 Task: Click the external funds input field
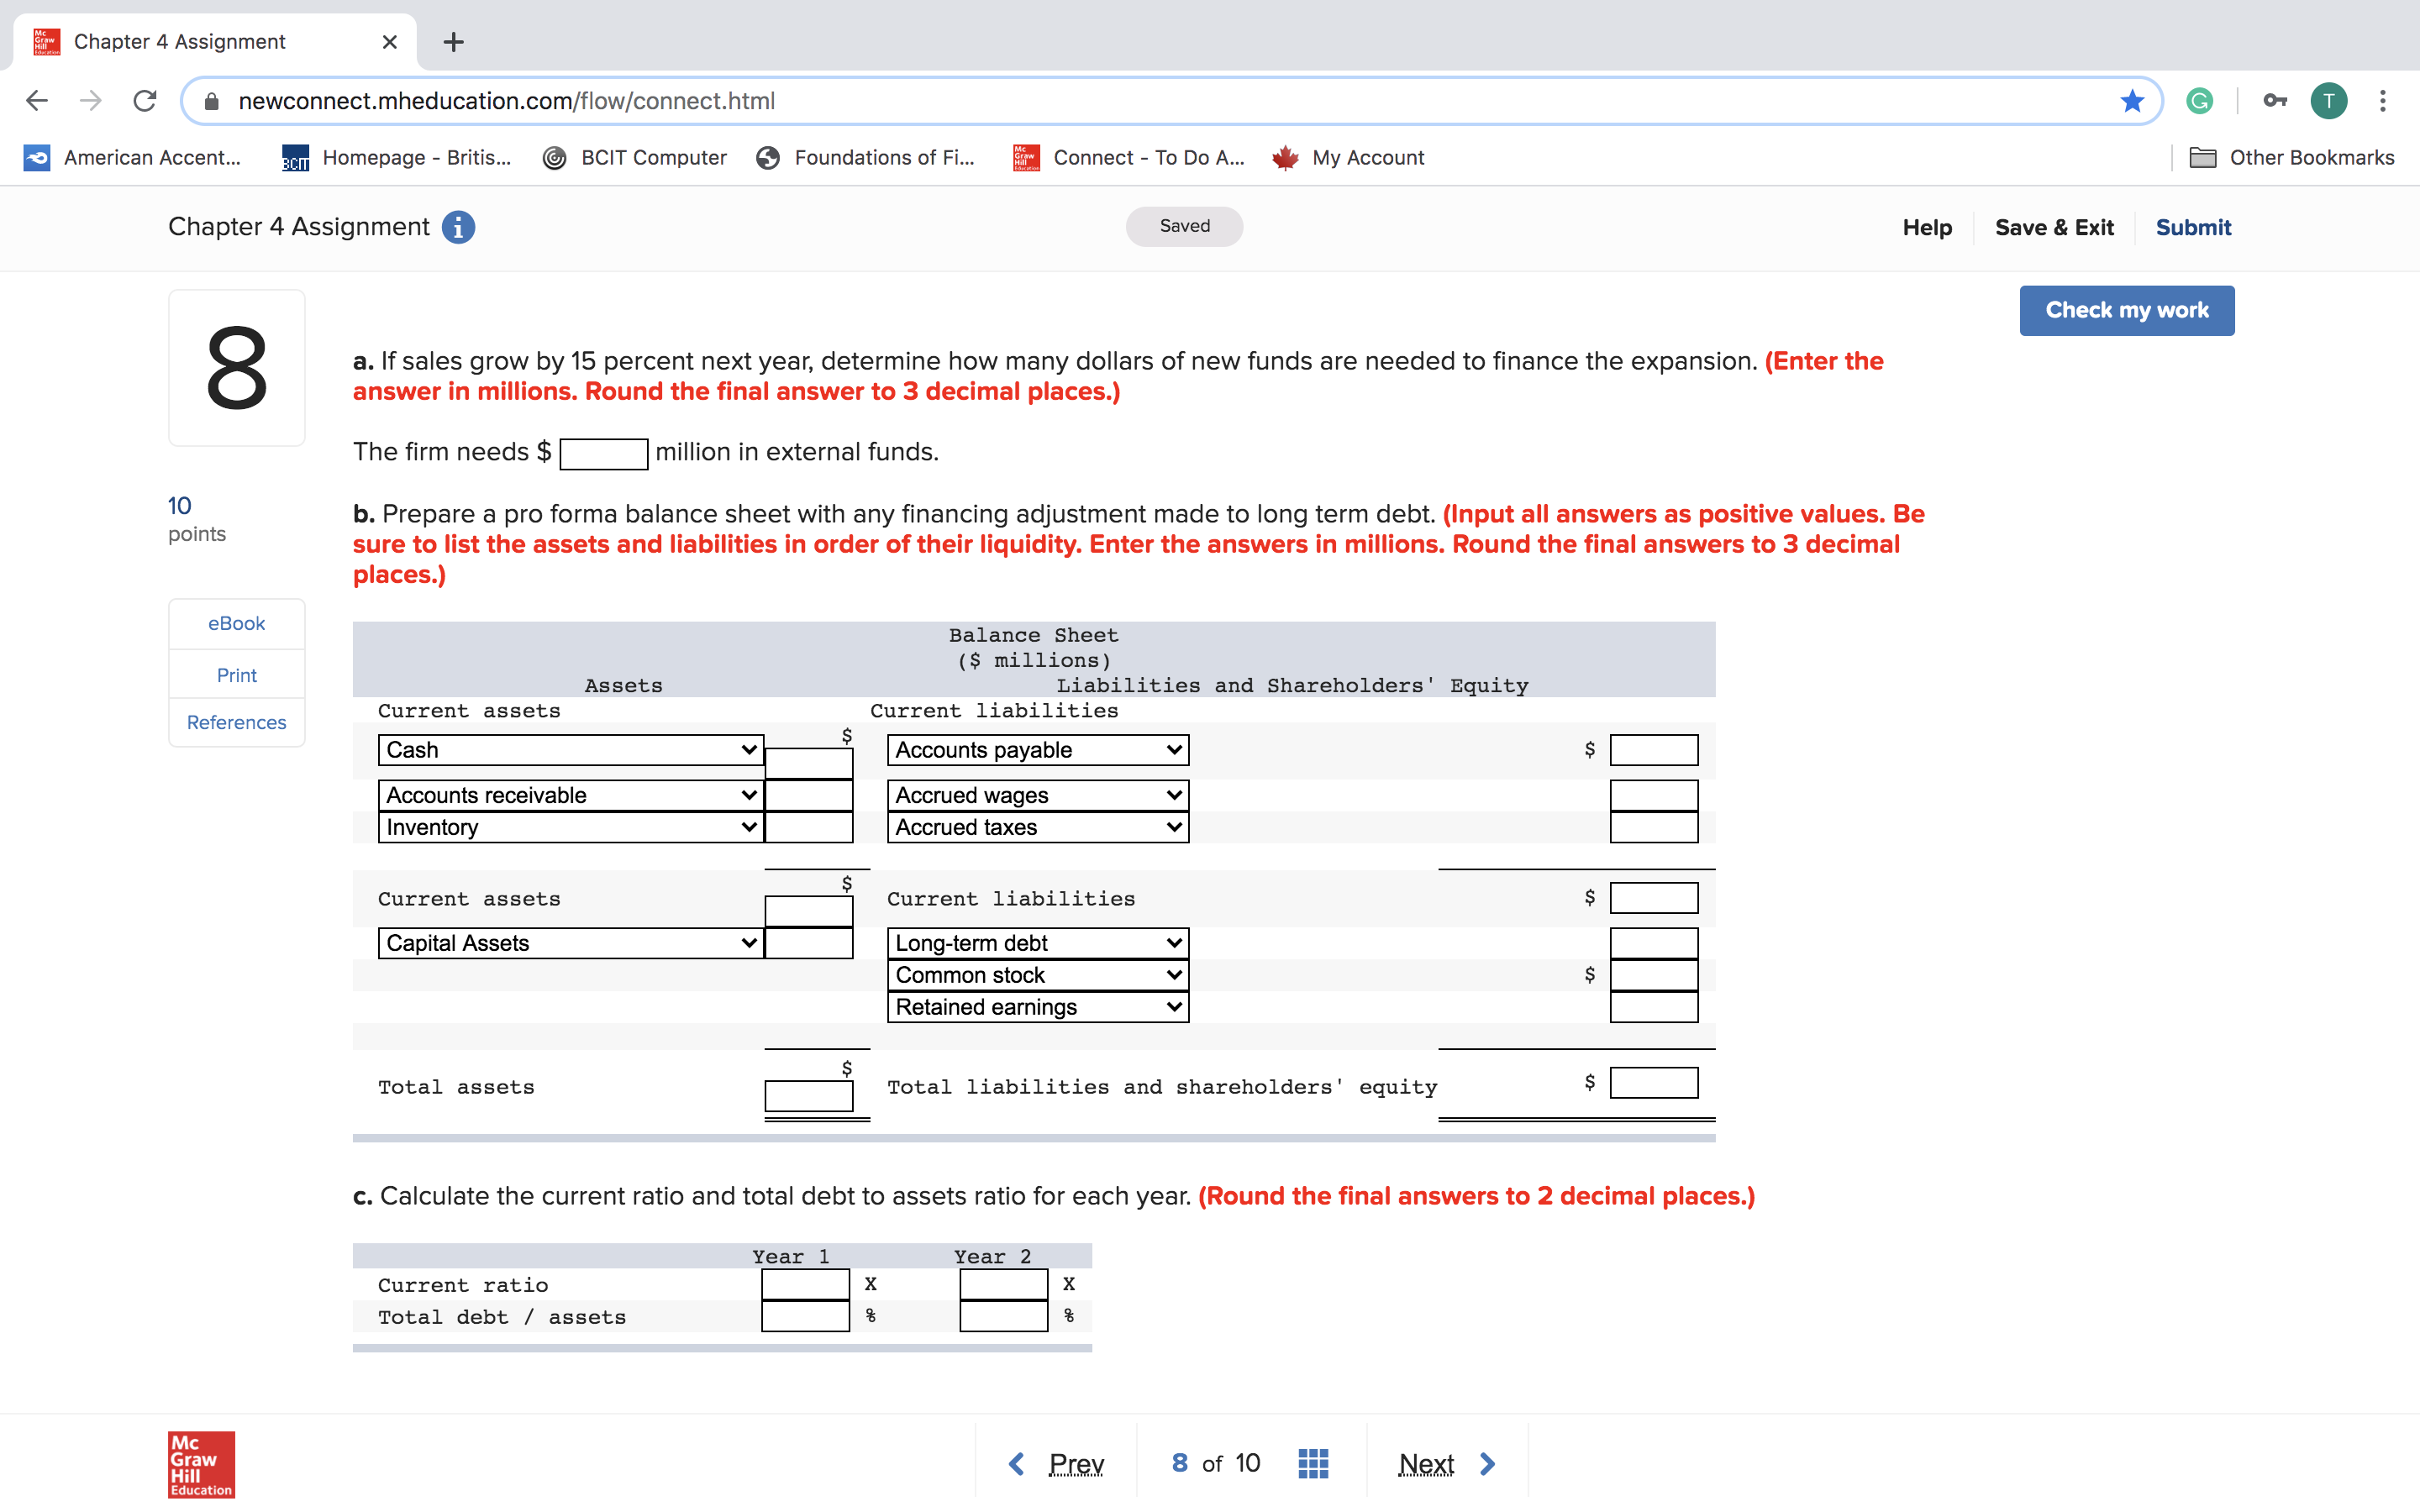tap(603, 453)
